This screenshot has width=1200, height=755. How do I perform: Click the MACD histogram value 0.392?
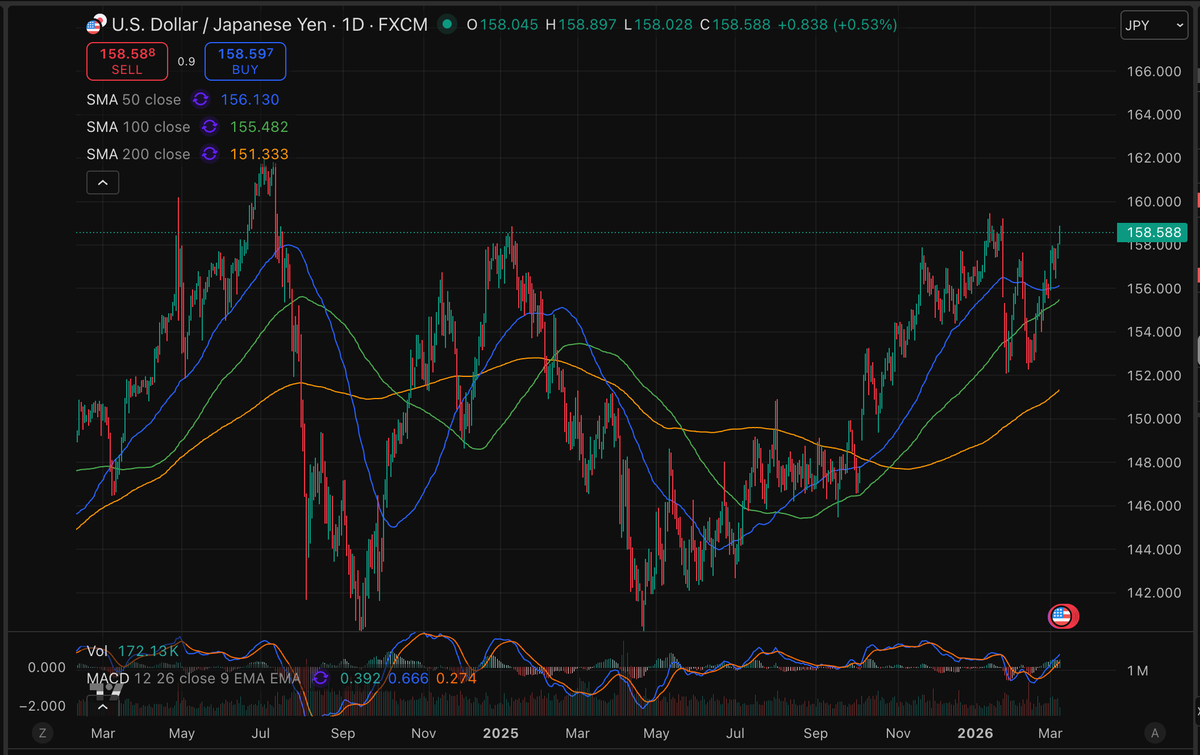pos(360,678)
